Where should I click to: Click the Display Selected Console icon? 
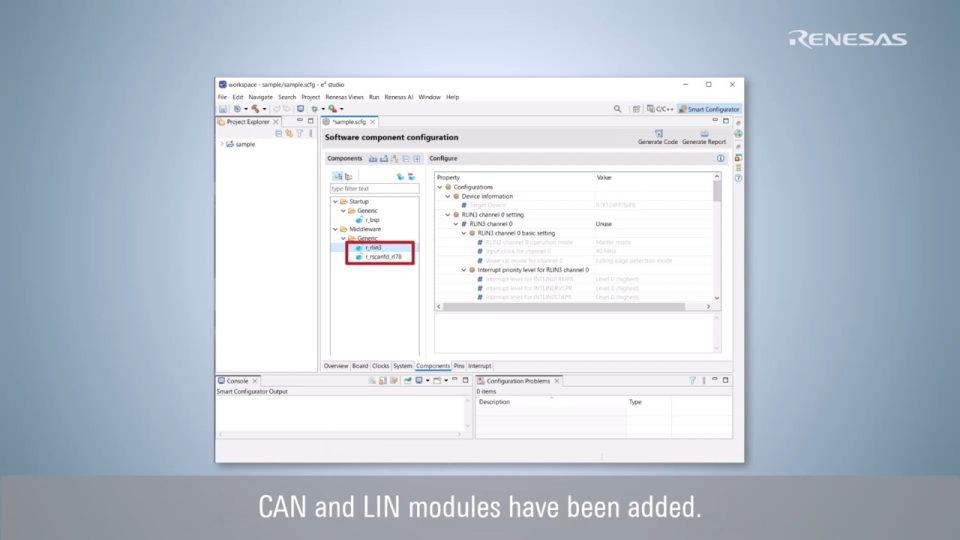click(x=419, y=381)
